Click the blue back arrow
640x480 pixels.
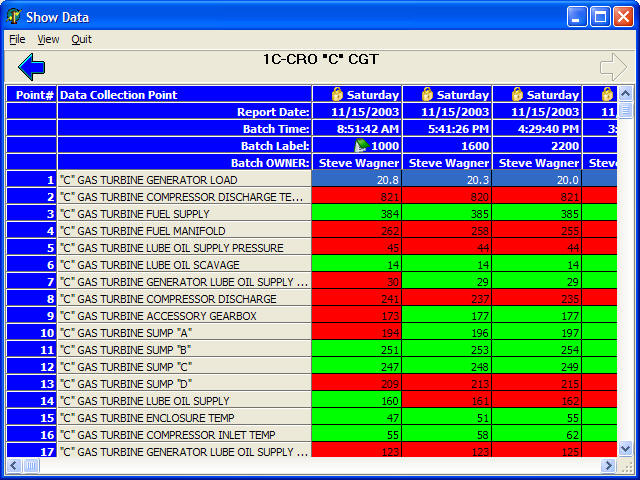tap(32, 67)
